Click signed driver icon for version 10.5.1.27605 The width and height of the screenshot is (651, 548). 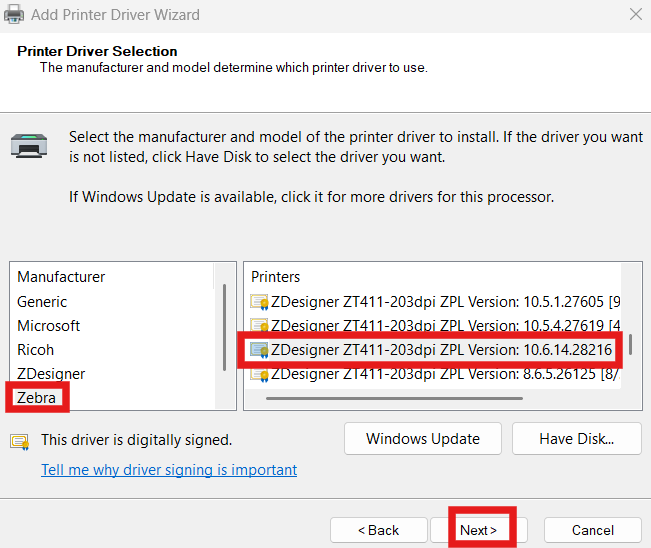[x=259, y=302]
